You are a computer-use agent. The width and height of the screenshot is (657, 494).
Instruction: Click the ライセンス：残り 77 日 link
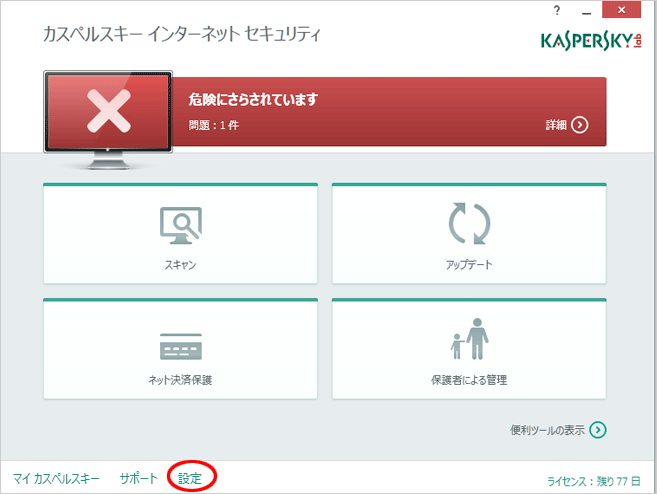click(594, 481)
